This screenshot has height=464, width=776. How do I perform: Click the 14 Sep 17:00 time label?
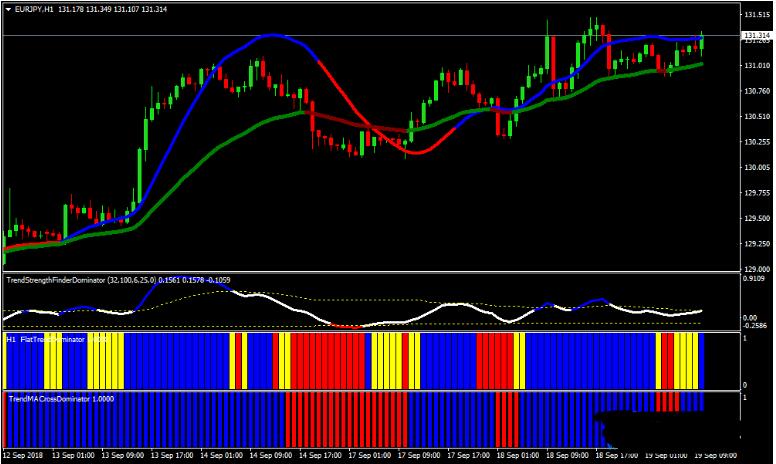click(320, 455)
